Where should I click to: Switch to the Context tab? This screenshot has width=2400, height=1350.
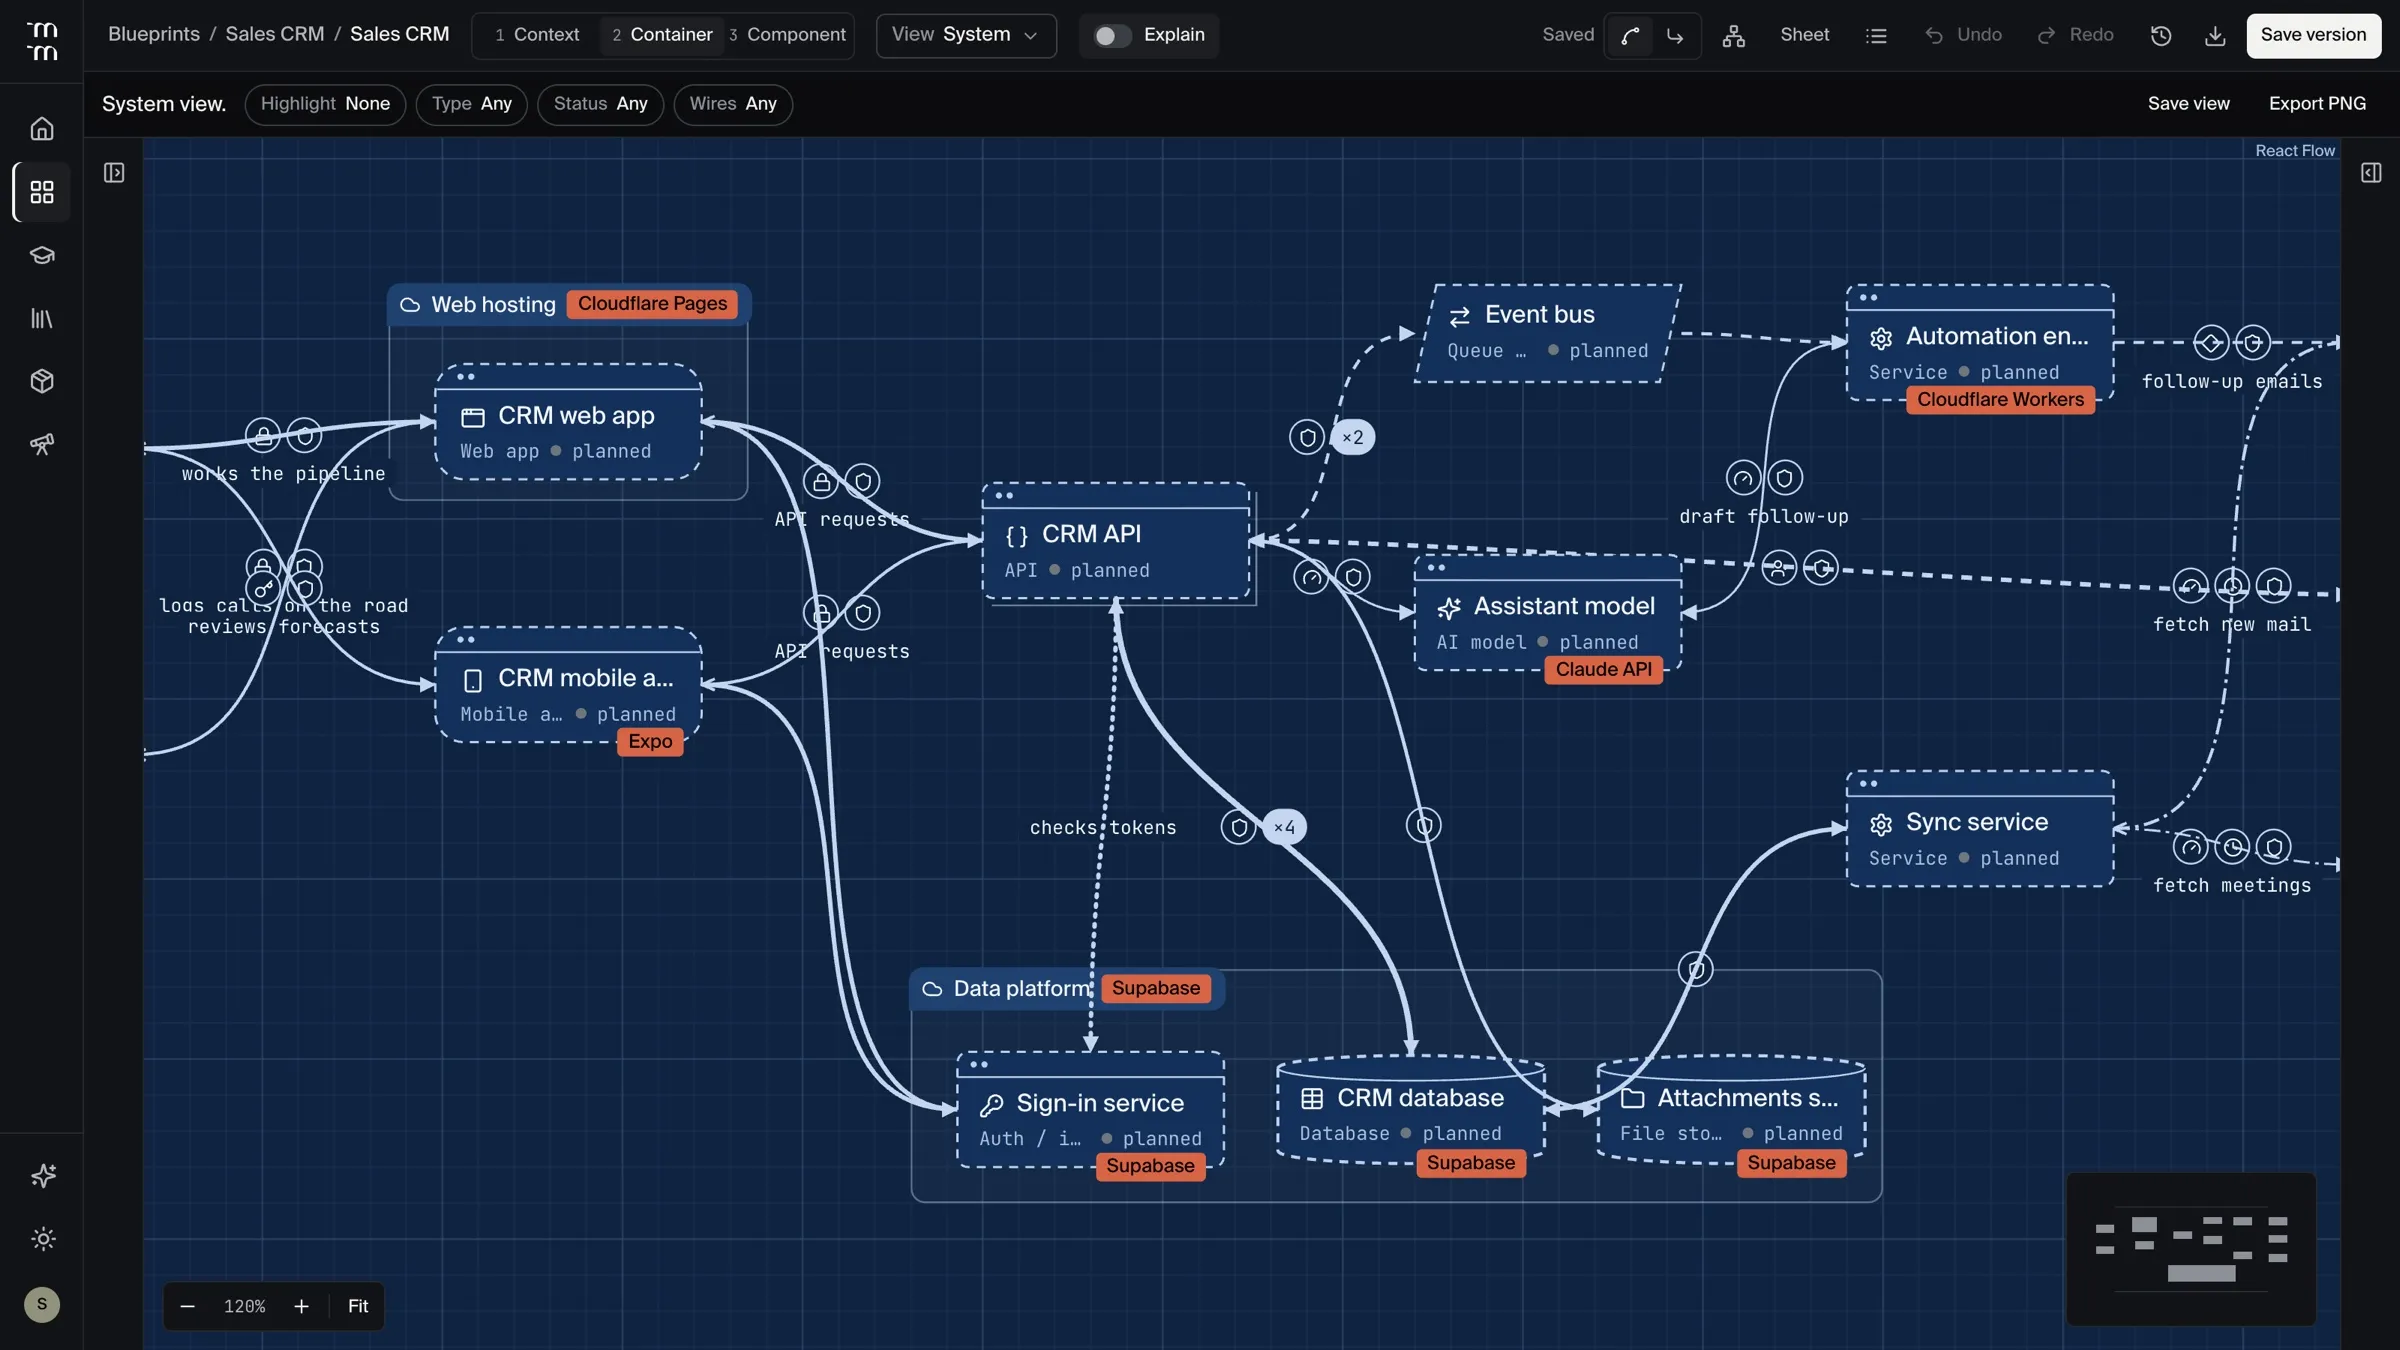tap(537, 35)
